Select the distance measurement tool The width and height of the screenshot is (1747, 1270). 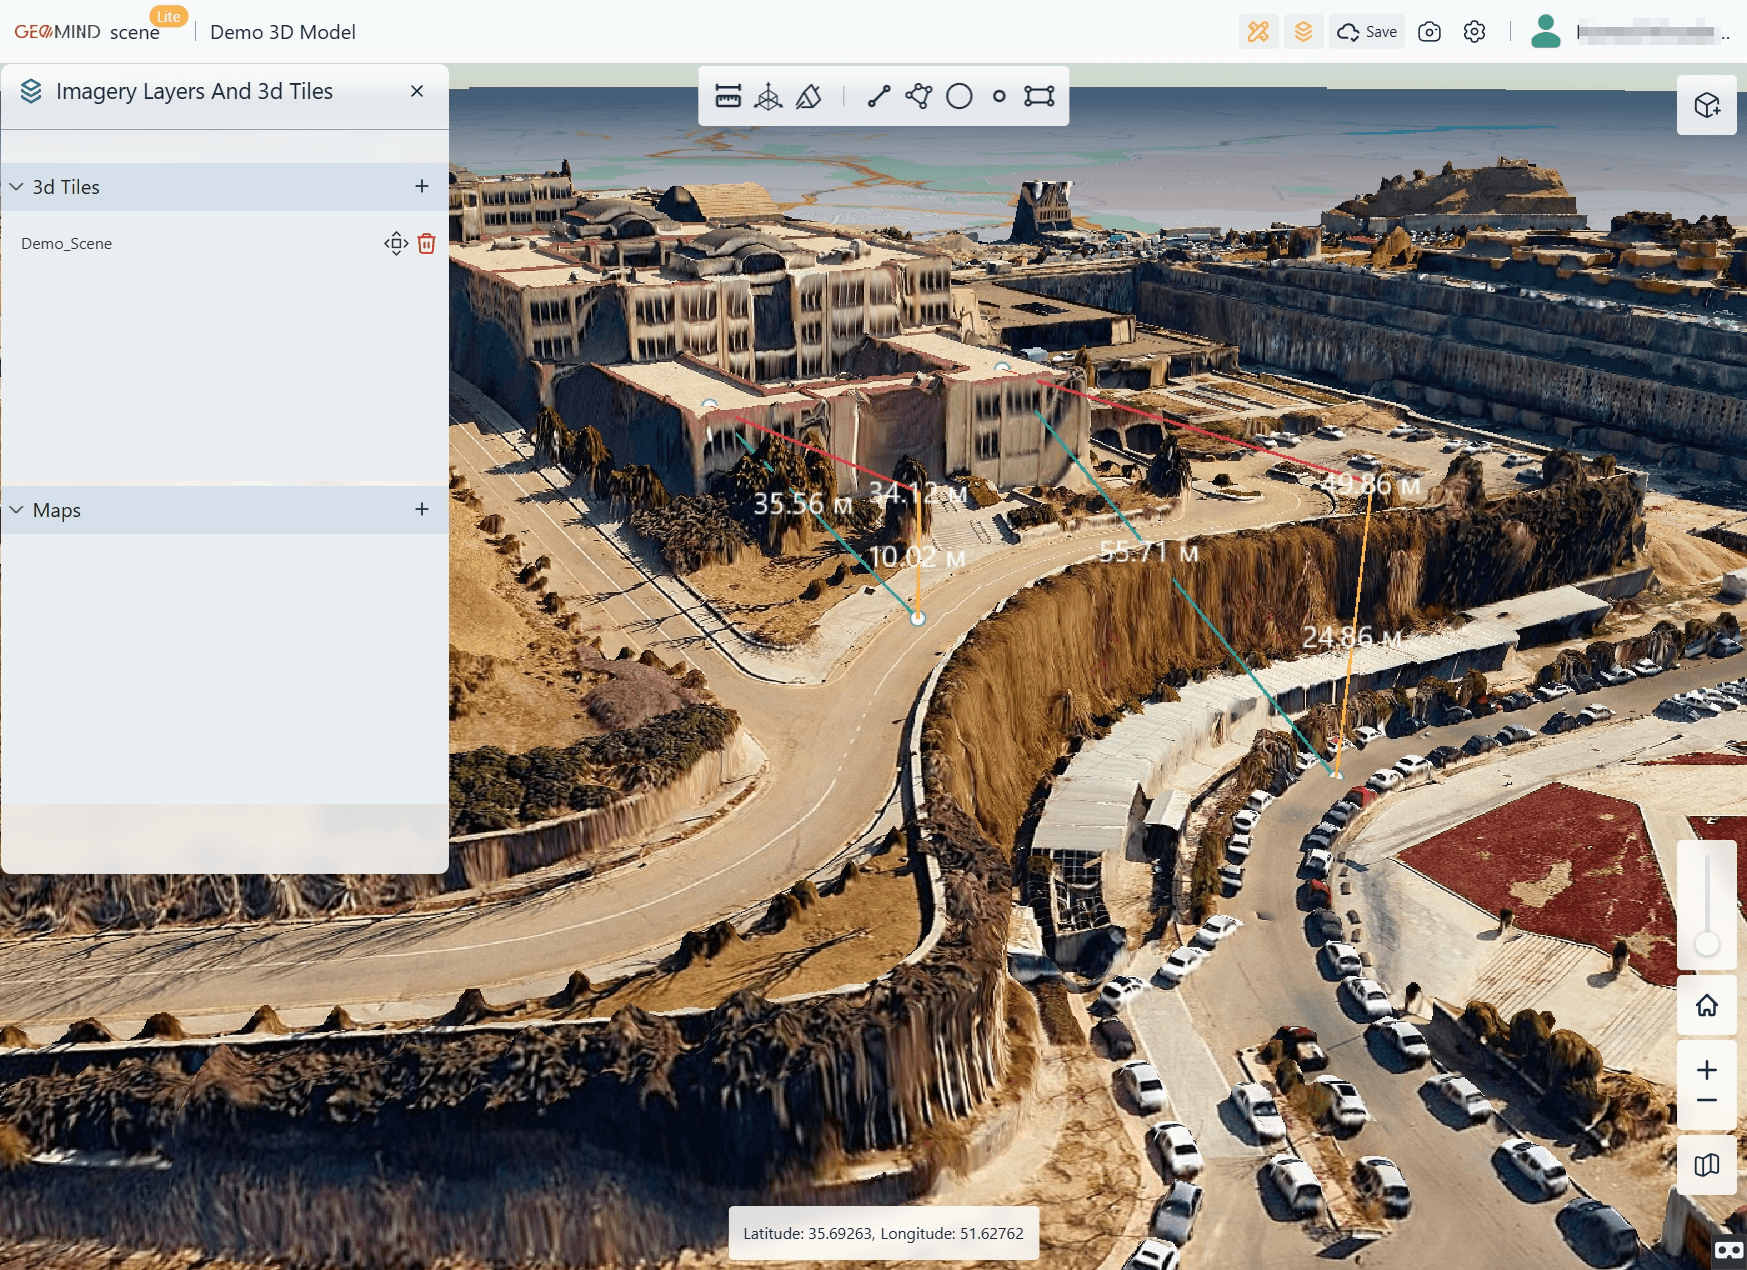point(729,96)
